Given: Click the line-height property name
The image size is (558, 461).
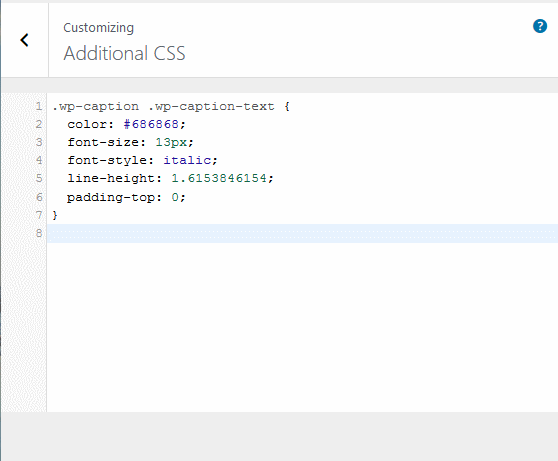Looking at the screenshot, I should 111,178.
